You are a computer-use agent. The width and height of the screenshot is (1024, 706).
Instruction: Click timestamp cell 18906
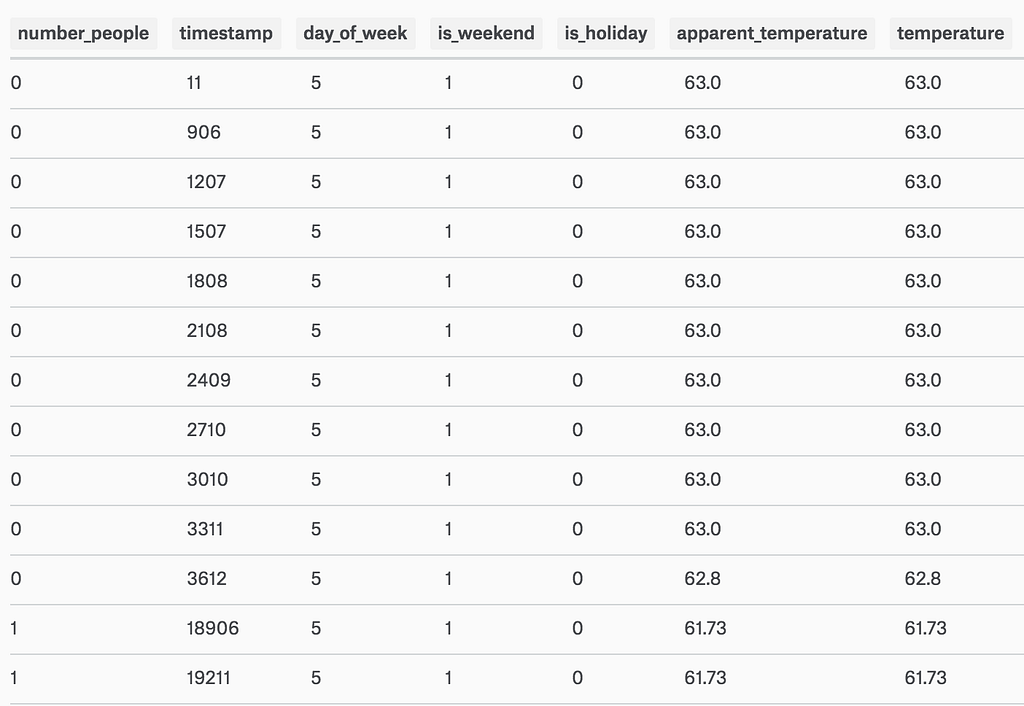coord(212,628)
